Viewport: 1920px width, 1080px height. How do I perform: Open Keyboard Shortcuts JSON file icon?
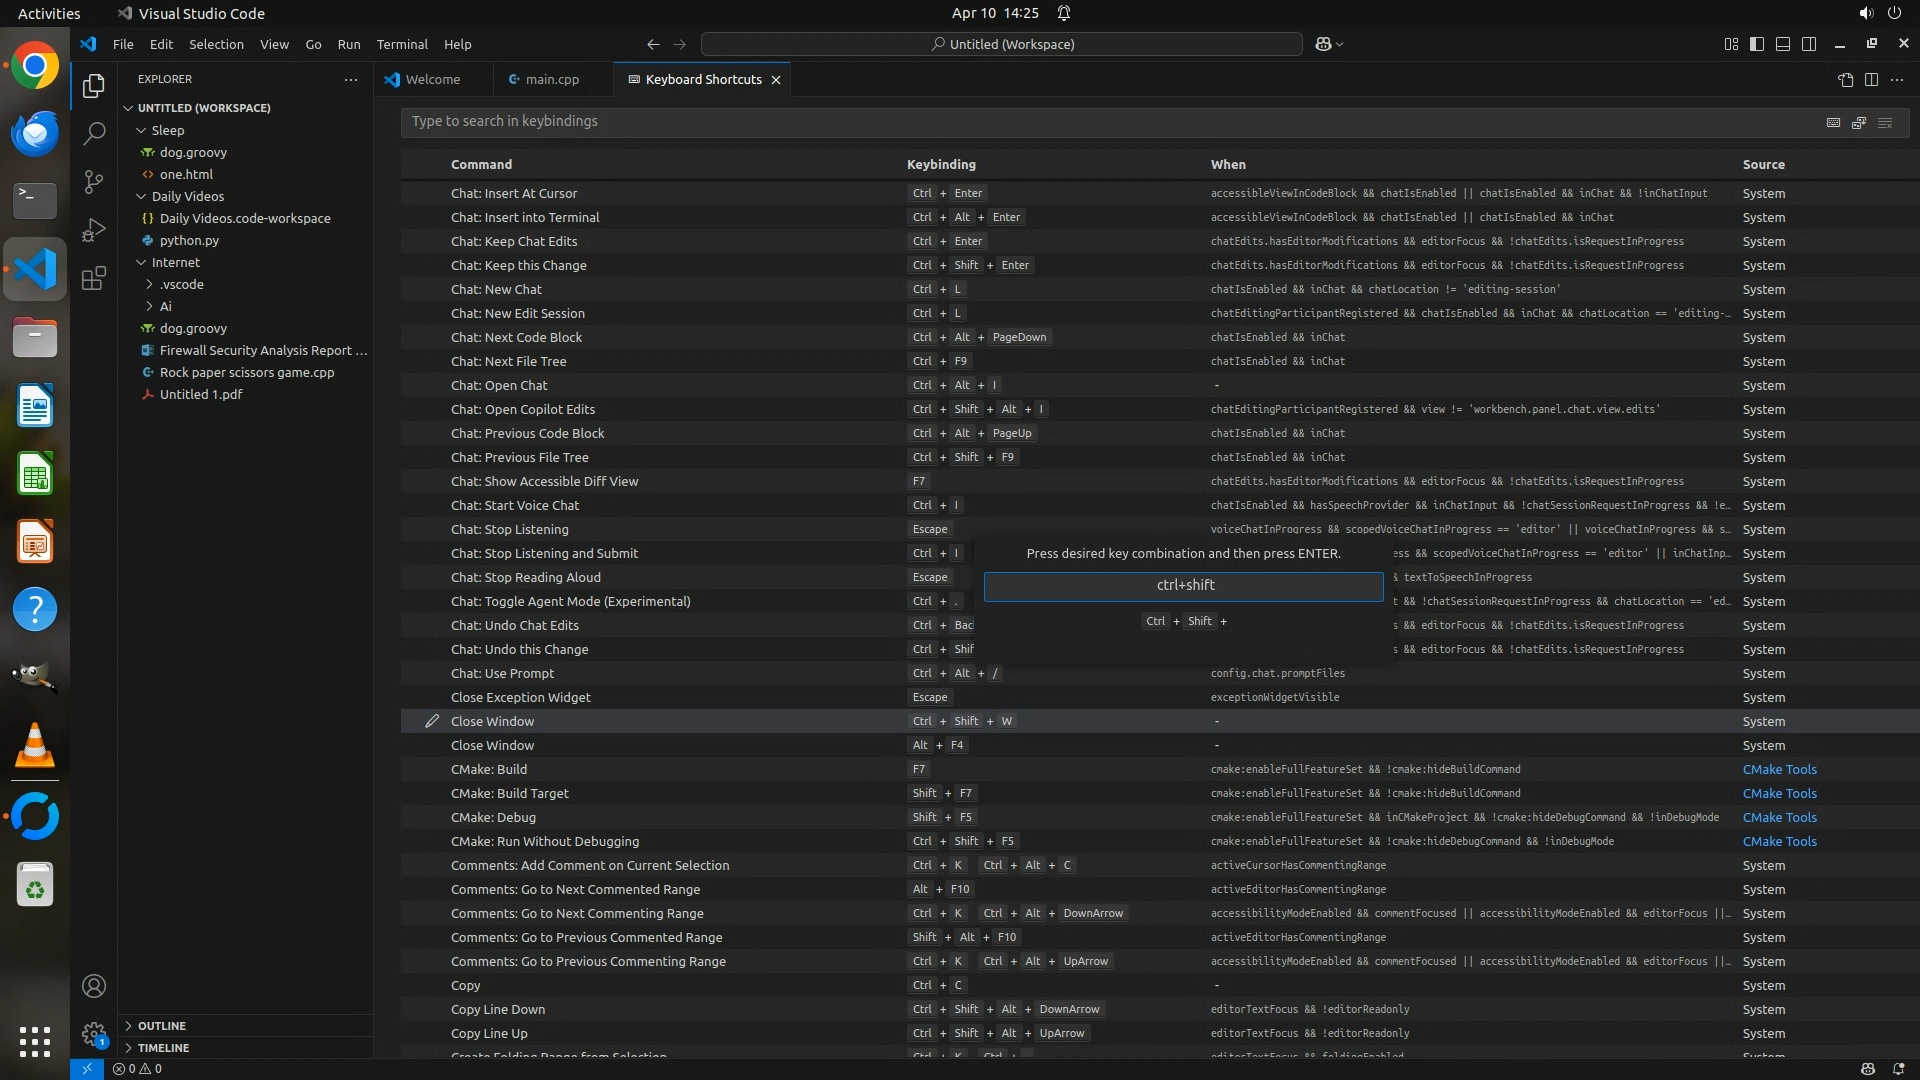1845,80
